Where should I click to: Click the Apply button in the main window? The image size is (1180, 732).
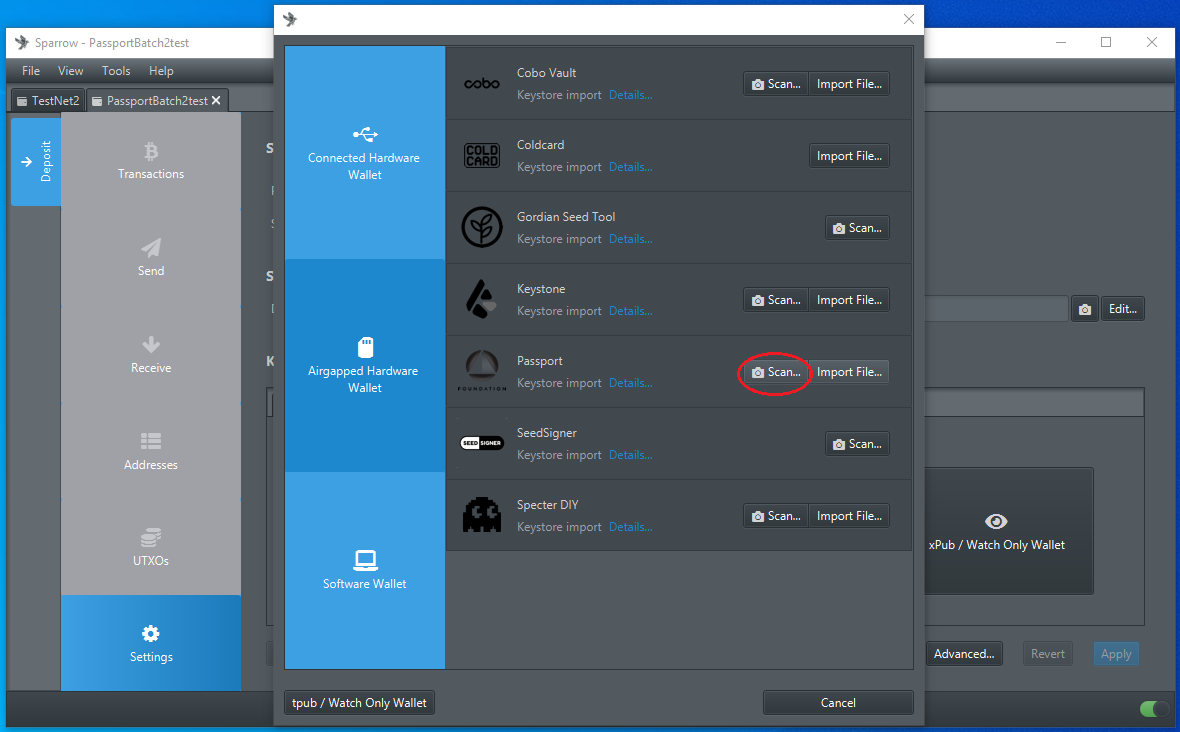[x=1116, y=654]
